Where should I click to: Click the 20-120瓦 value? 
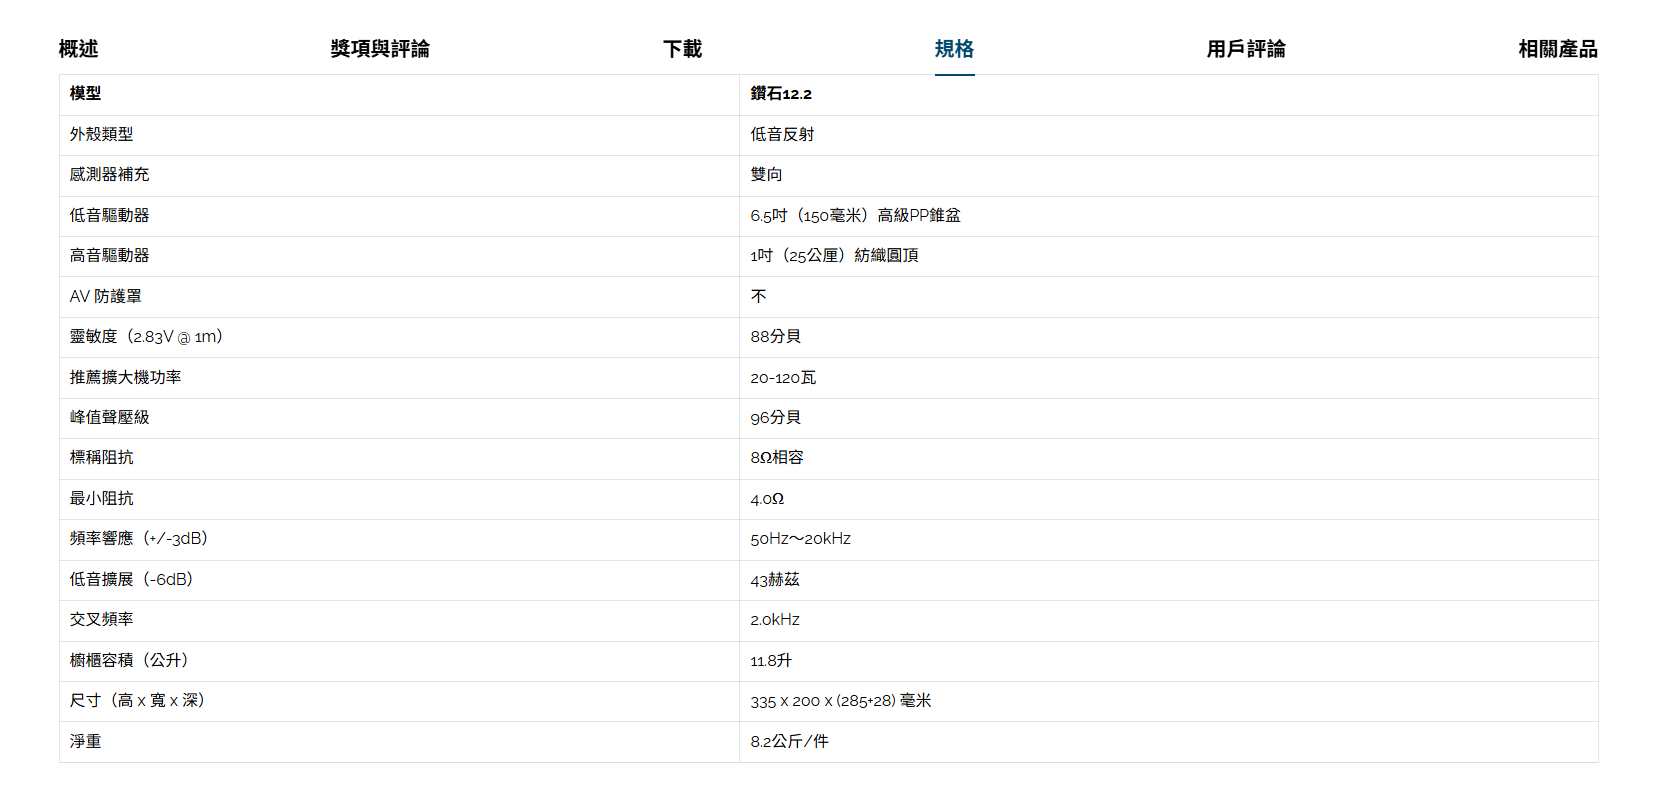[783, 377]
